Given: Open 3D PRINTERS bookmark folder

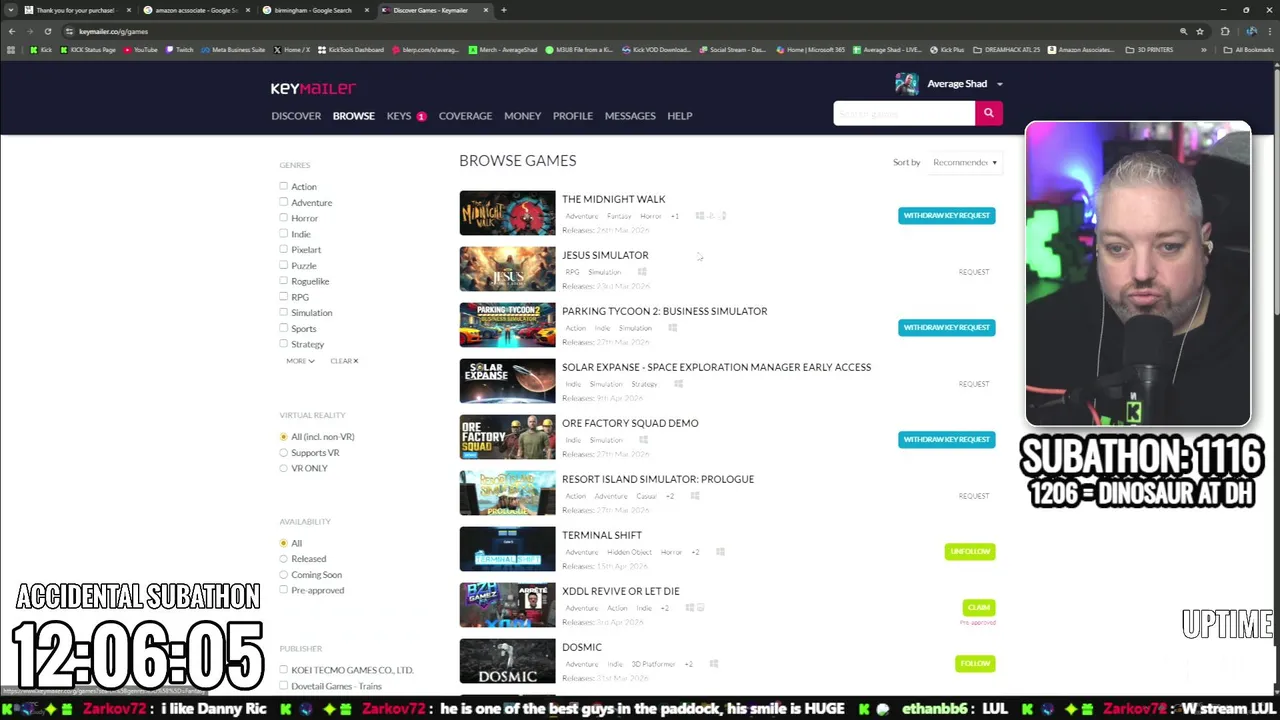Looking at the screenshot, I should point(1149,49).
